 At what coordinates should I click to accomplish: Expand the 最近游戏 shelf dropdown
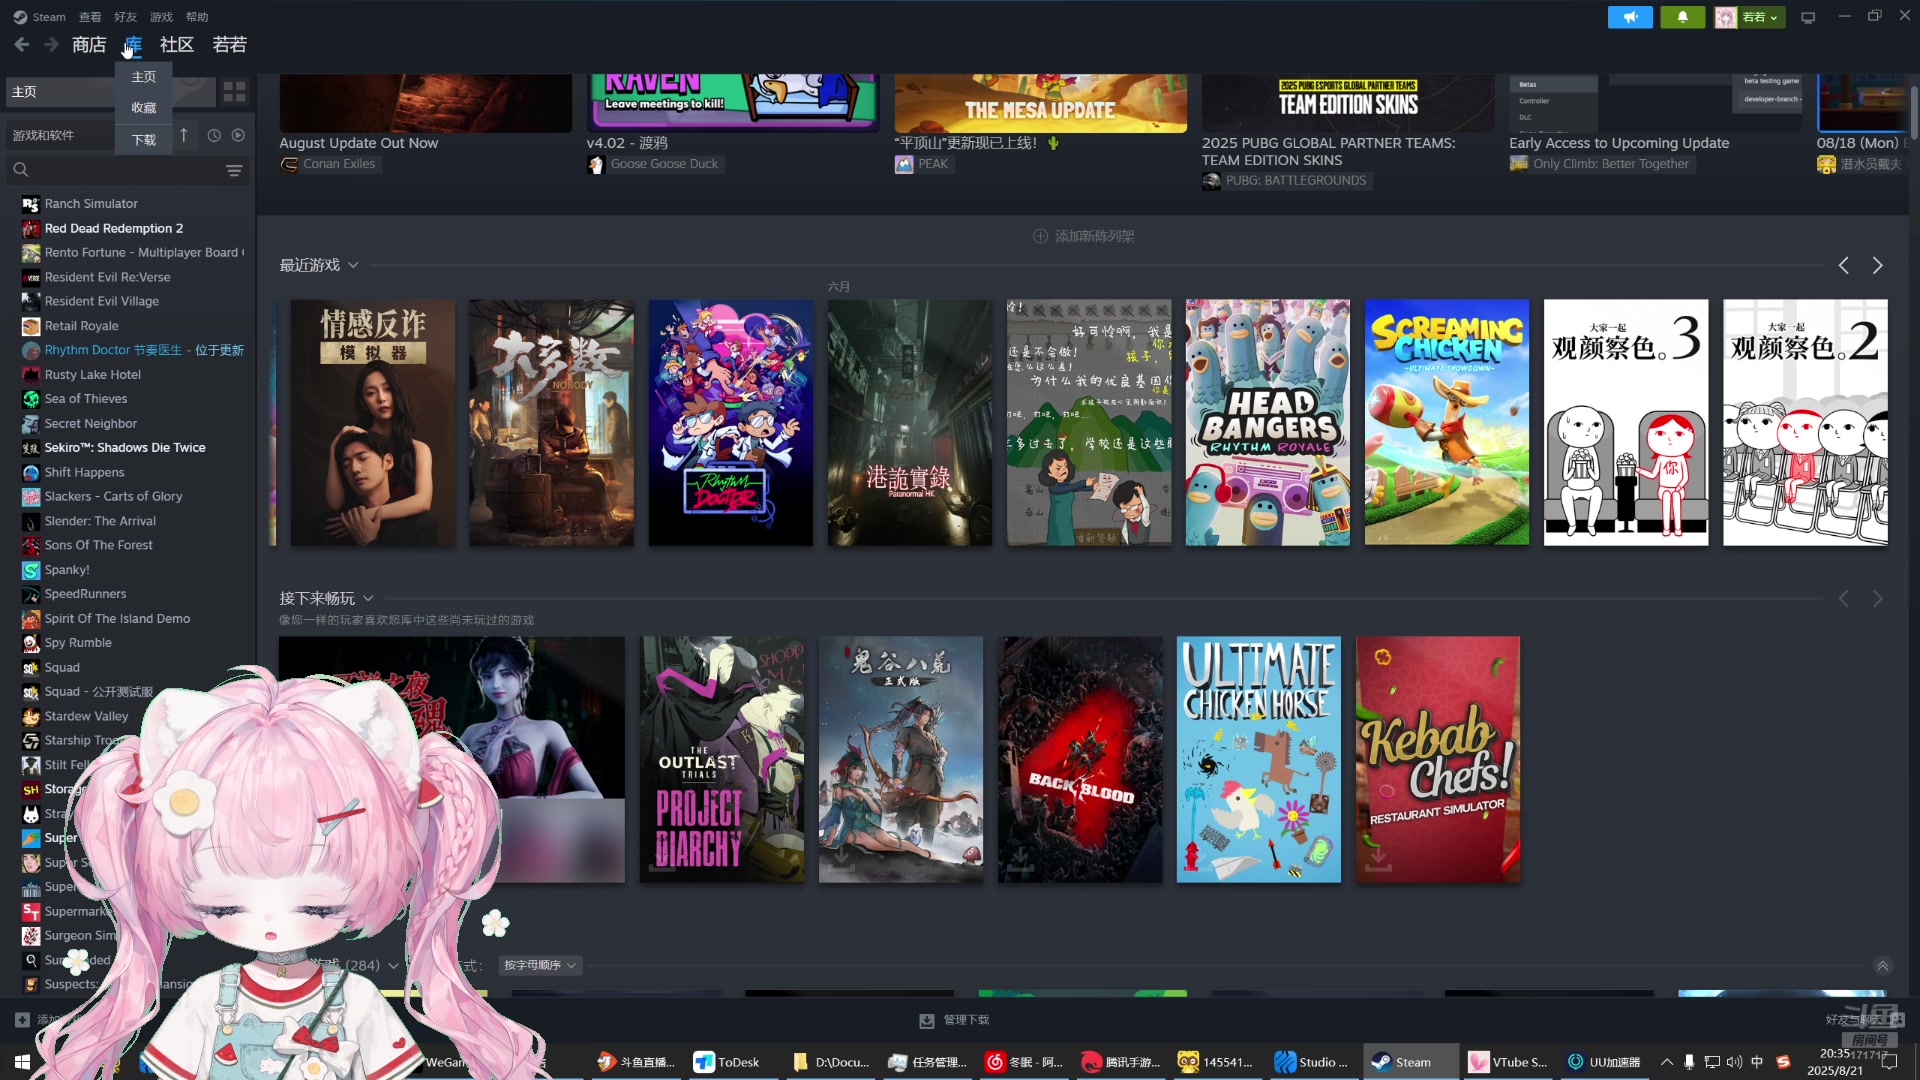coord(353,265)
